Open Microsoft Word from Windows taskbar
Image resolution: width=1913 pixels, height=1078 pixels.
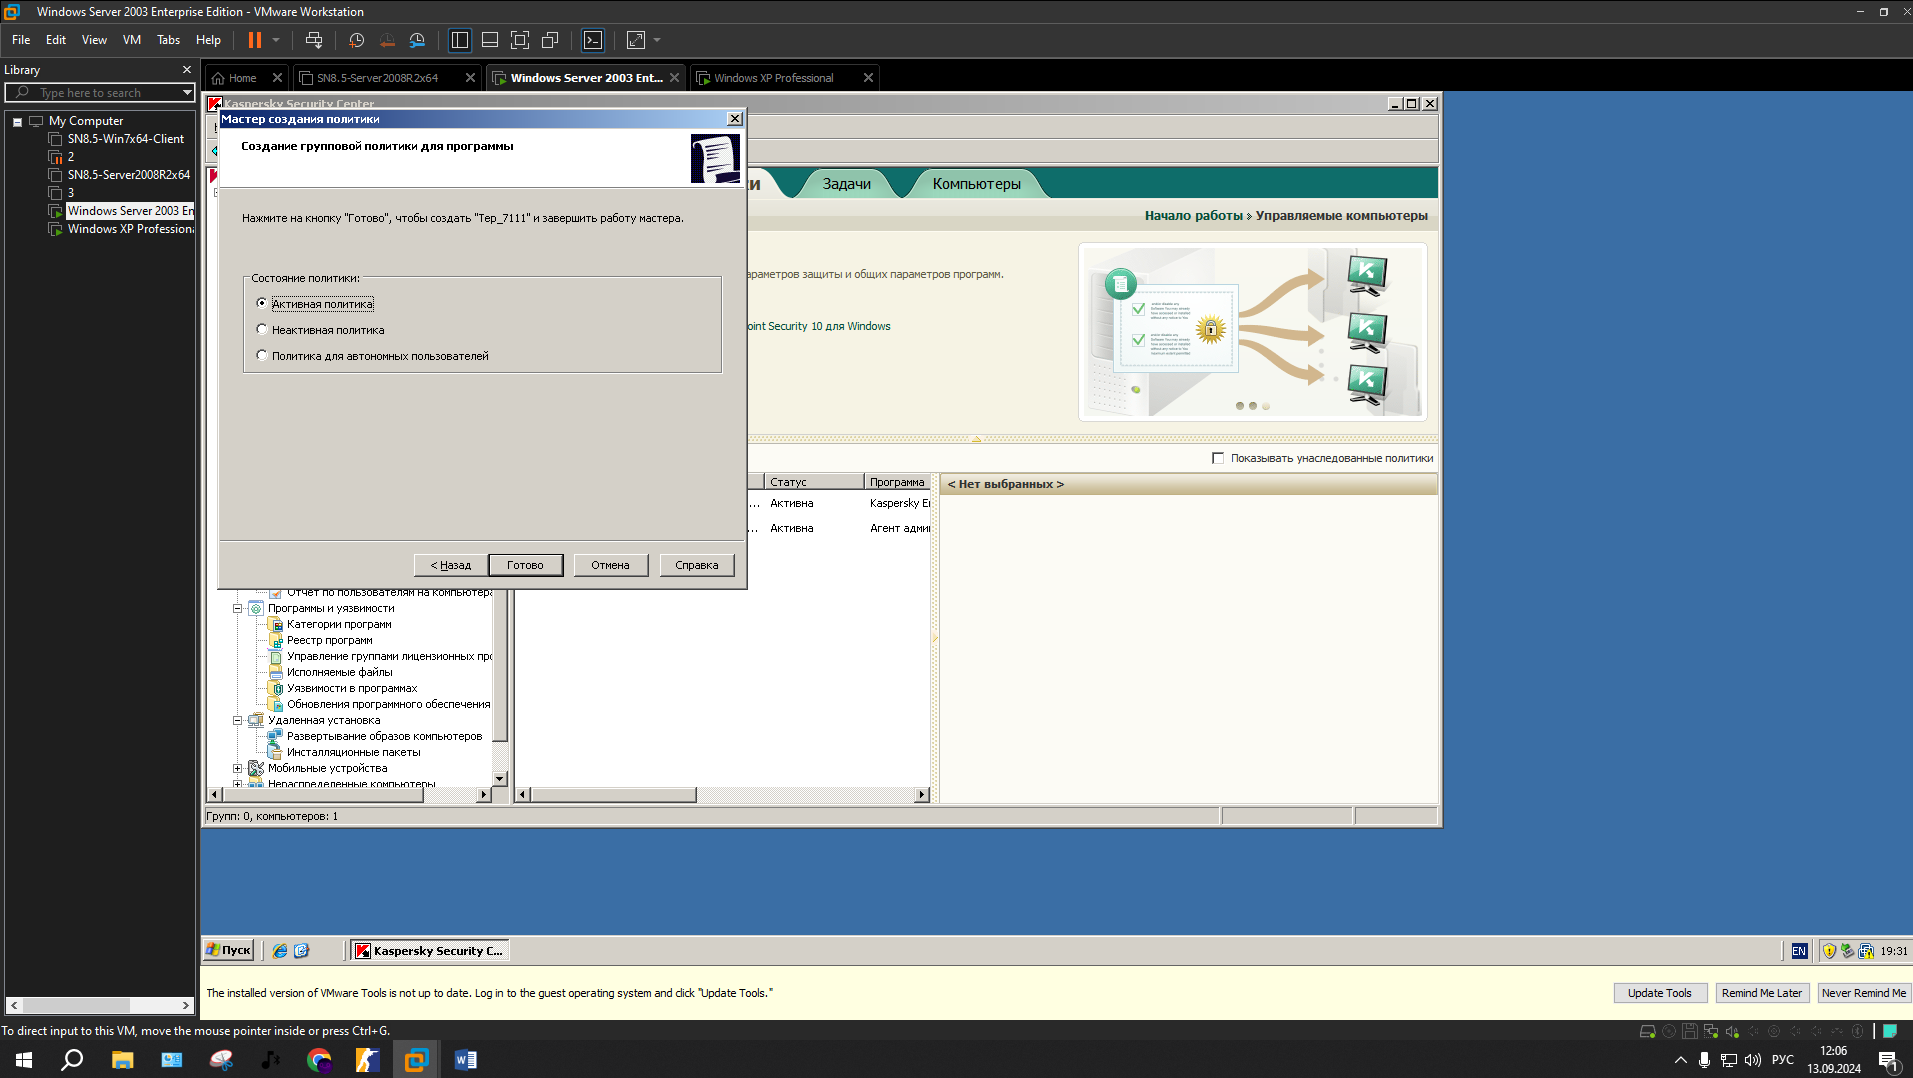pos(466,1060)
